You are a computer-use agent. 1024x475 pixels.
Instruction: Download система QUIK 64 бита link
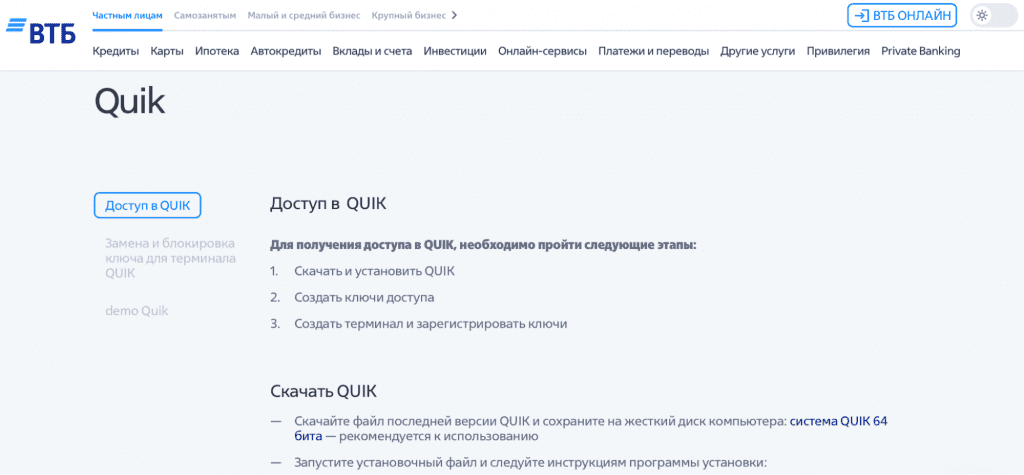pos(838,421)
